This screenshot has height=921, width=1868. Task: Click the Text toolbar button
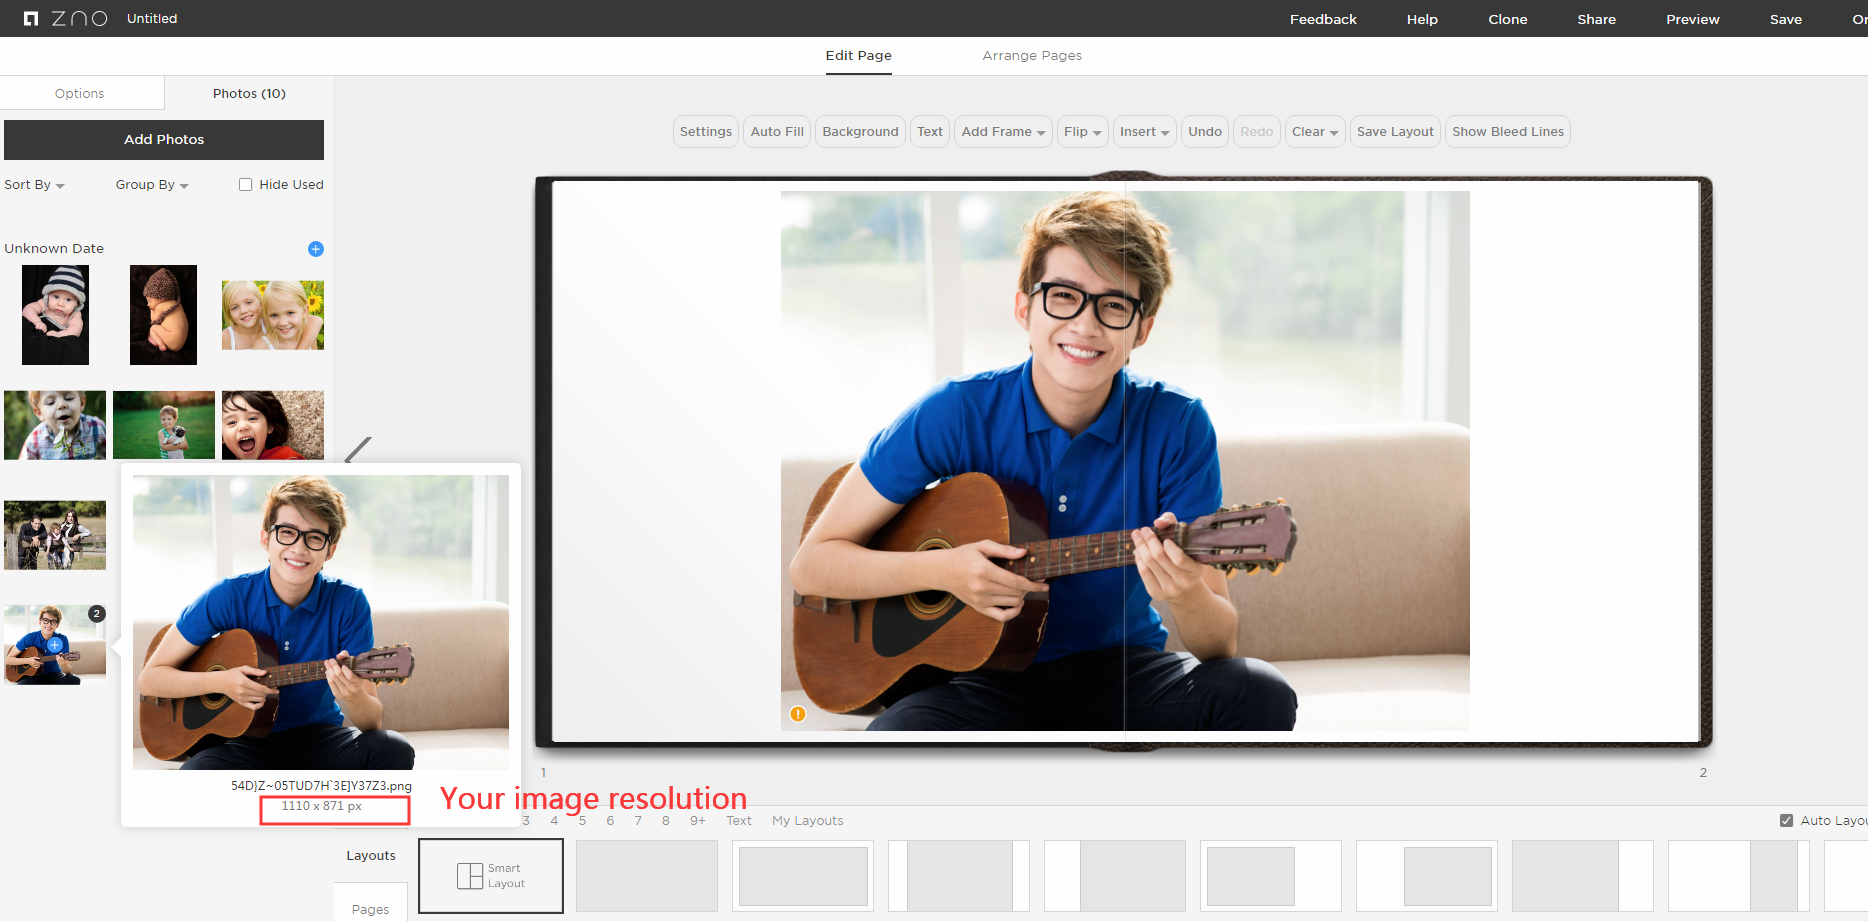(x=930, y=132)
